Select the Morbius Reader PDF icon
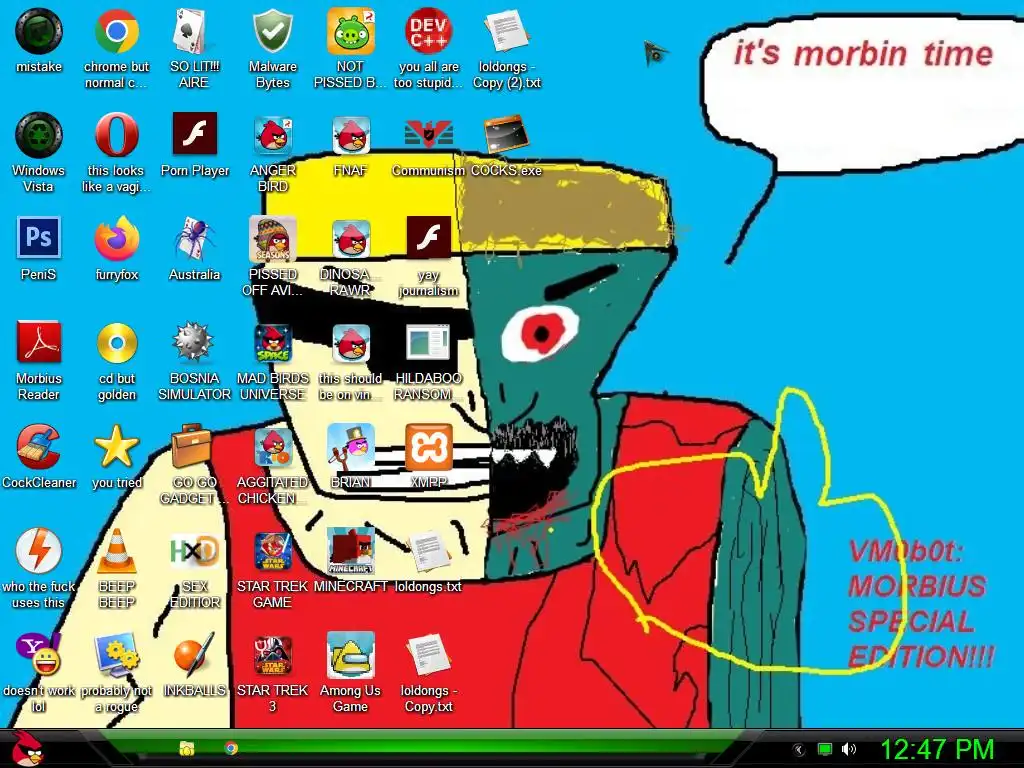 39,342
